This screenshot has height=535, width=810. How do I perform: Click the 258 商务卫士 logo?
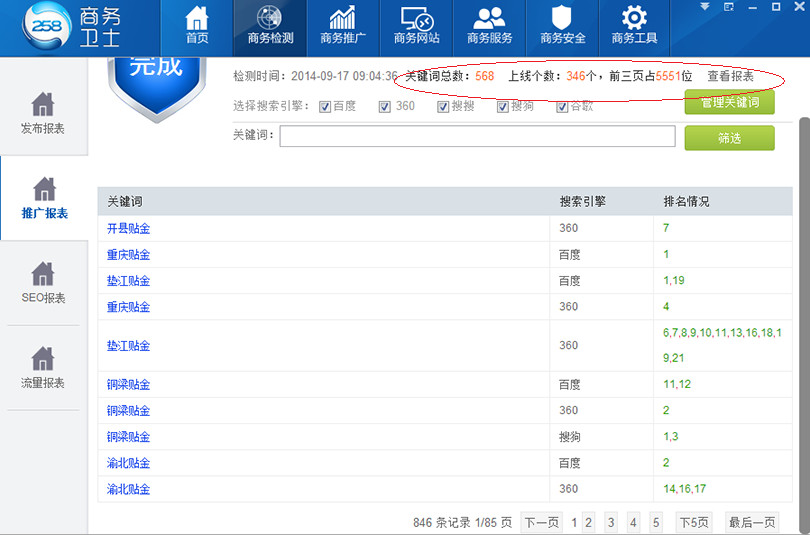[72, 27]
